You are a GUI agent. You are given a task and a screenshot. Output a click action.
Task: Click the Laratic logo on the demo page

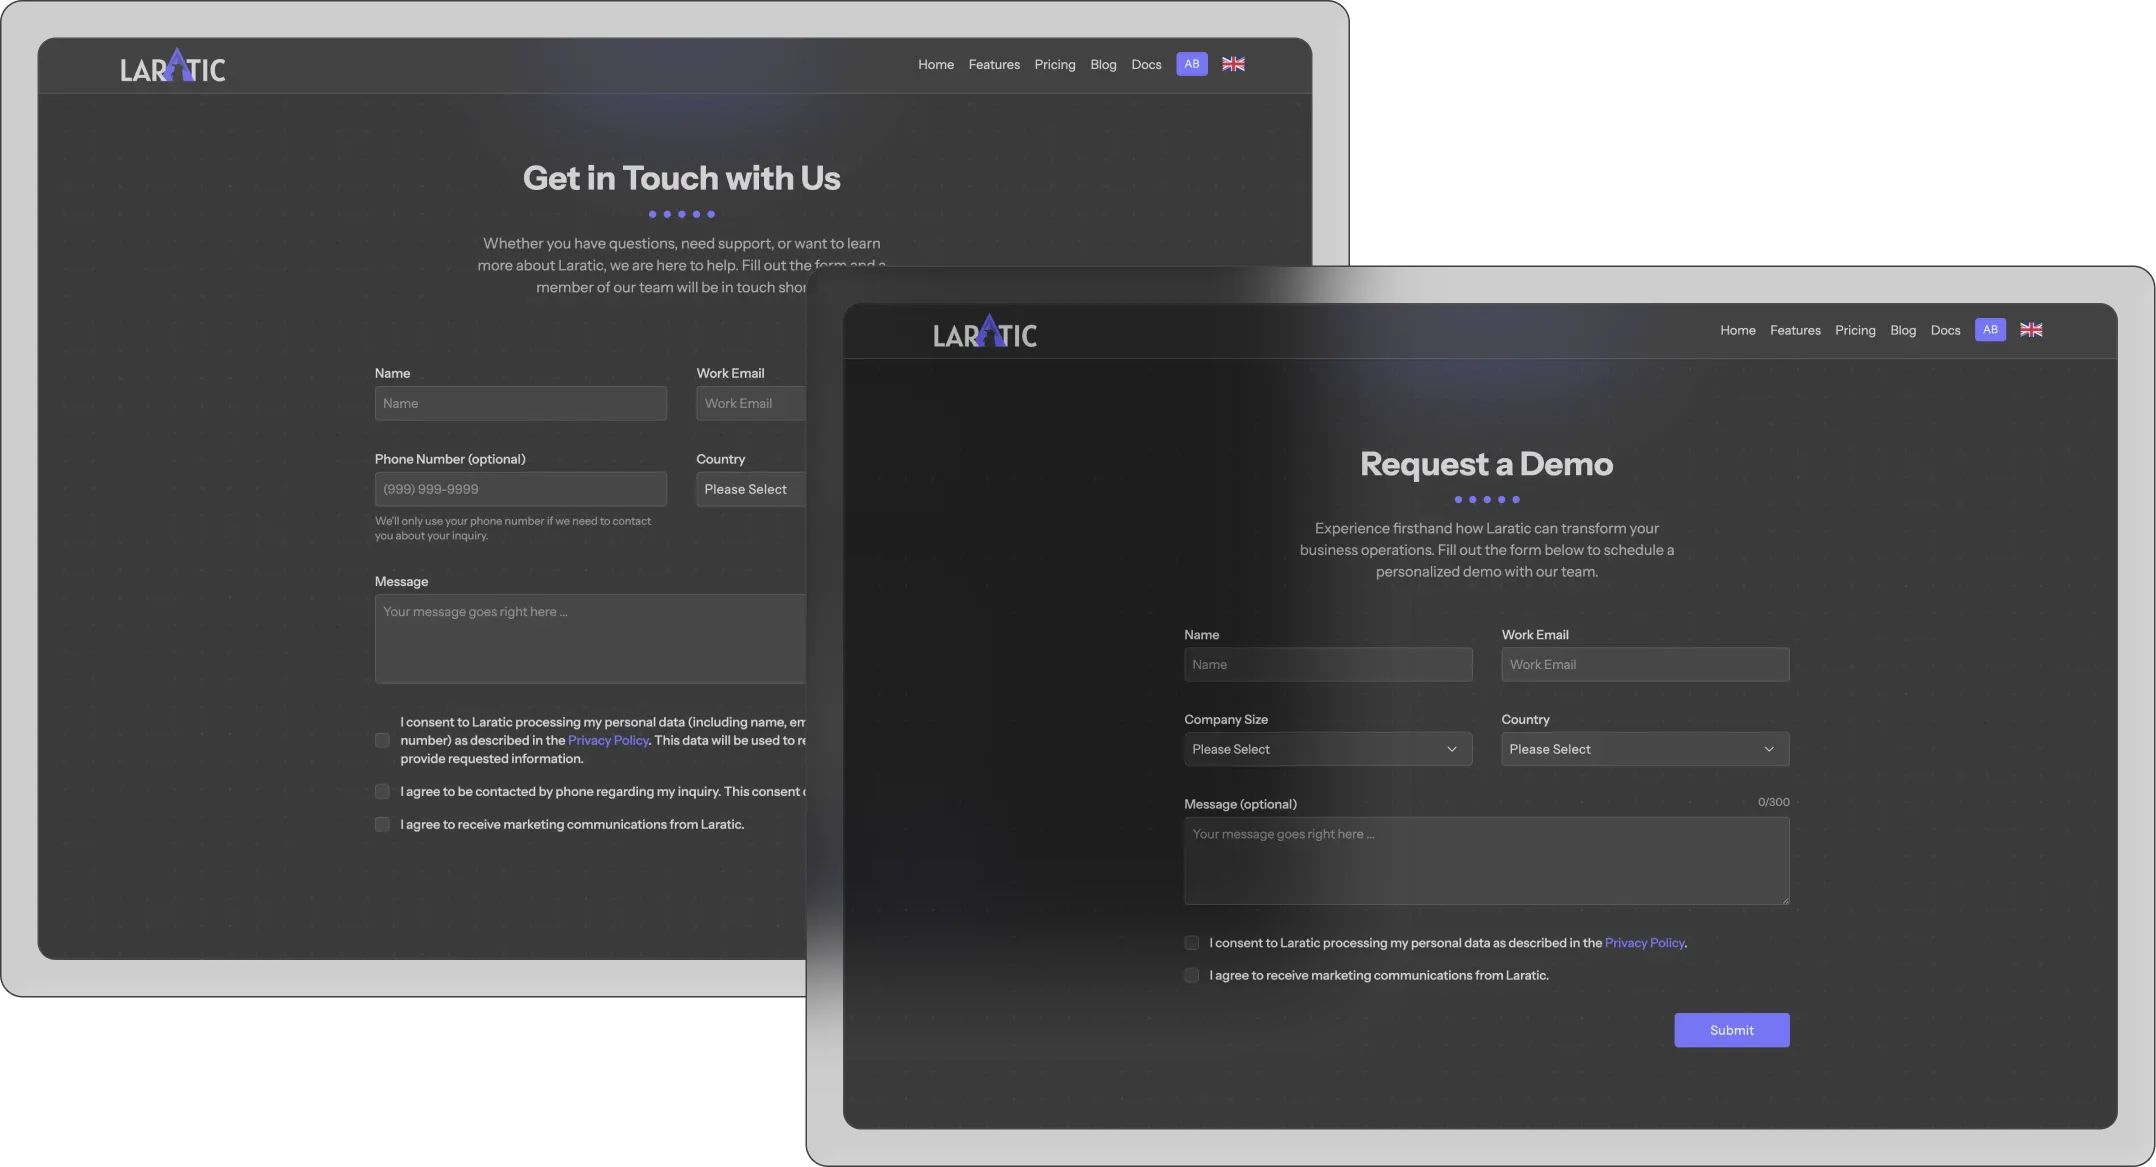(x=985, y=331)
